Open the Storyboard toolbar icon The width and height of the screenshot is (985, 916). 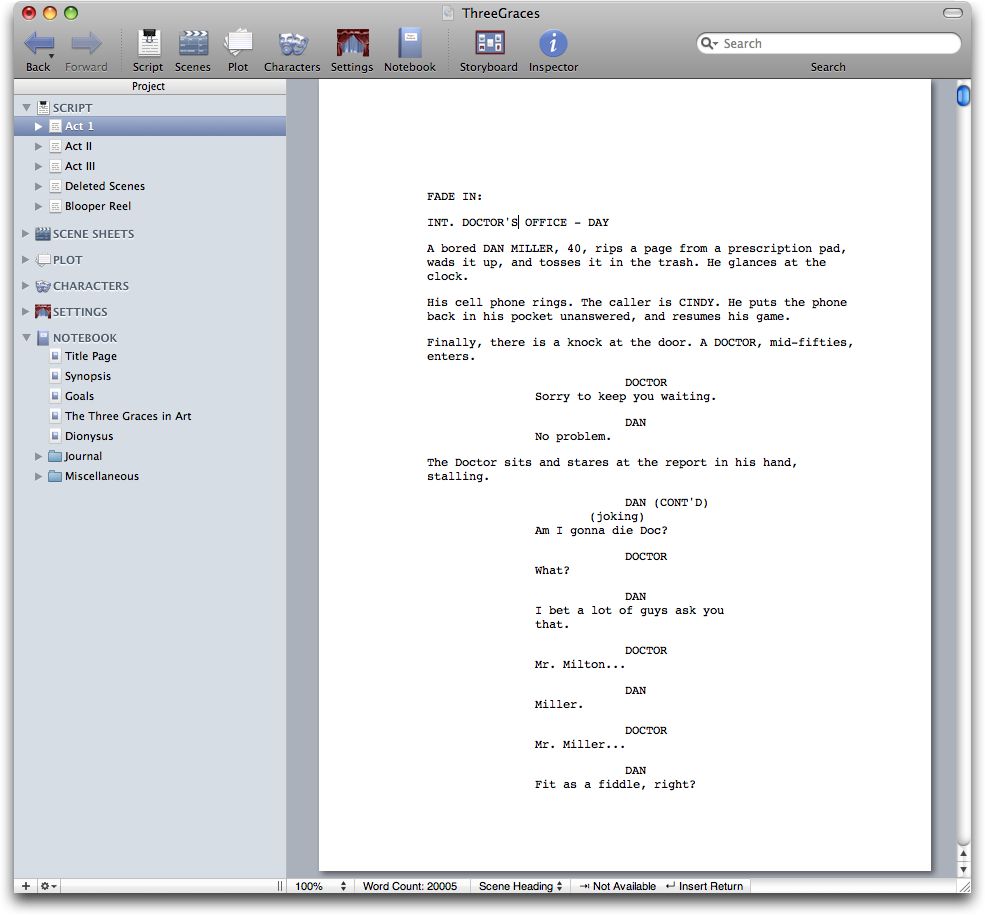(489, 43)
